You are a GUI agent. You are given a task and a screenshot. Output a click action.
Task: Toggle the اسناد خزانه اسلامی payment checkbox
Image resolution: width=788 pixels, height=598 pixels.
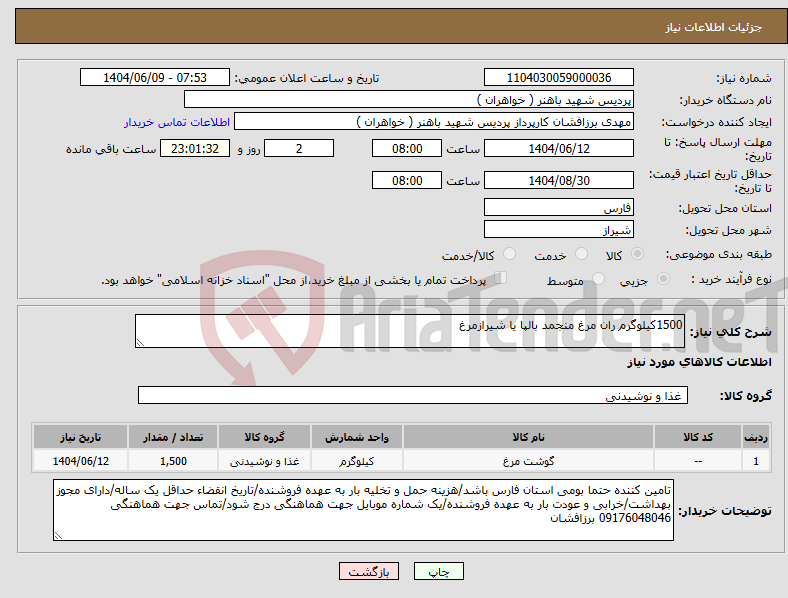coord(500,278)
